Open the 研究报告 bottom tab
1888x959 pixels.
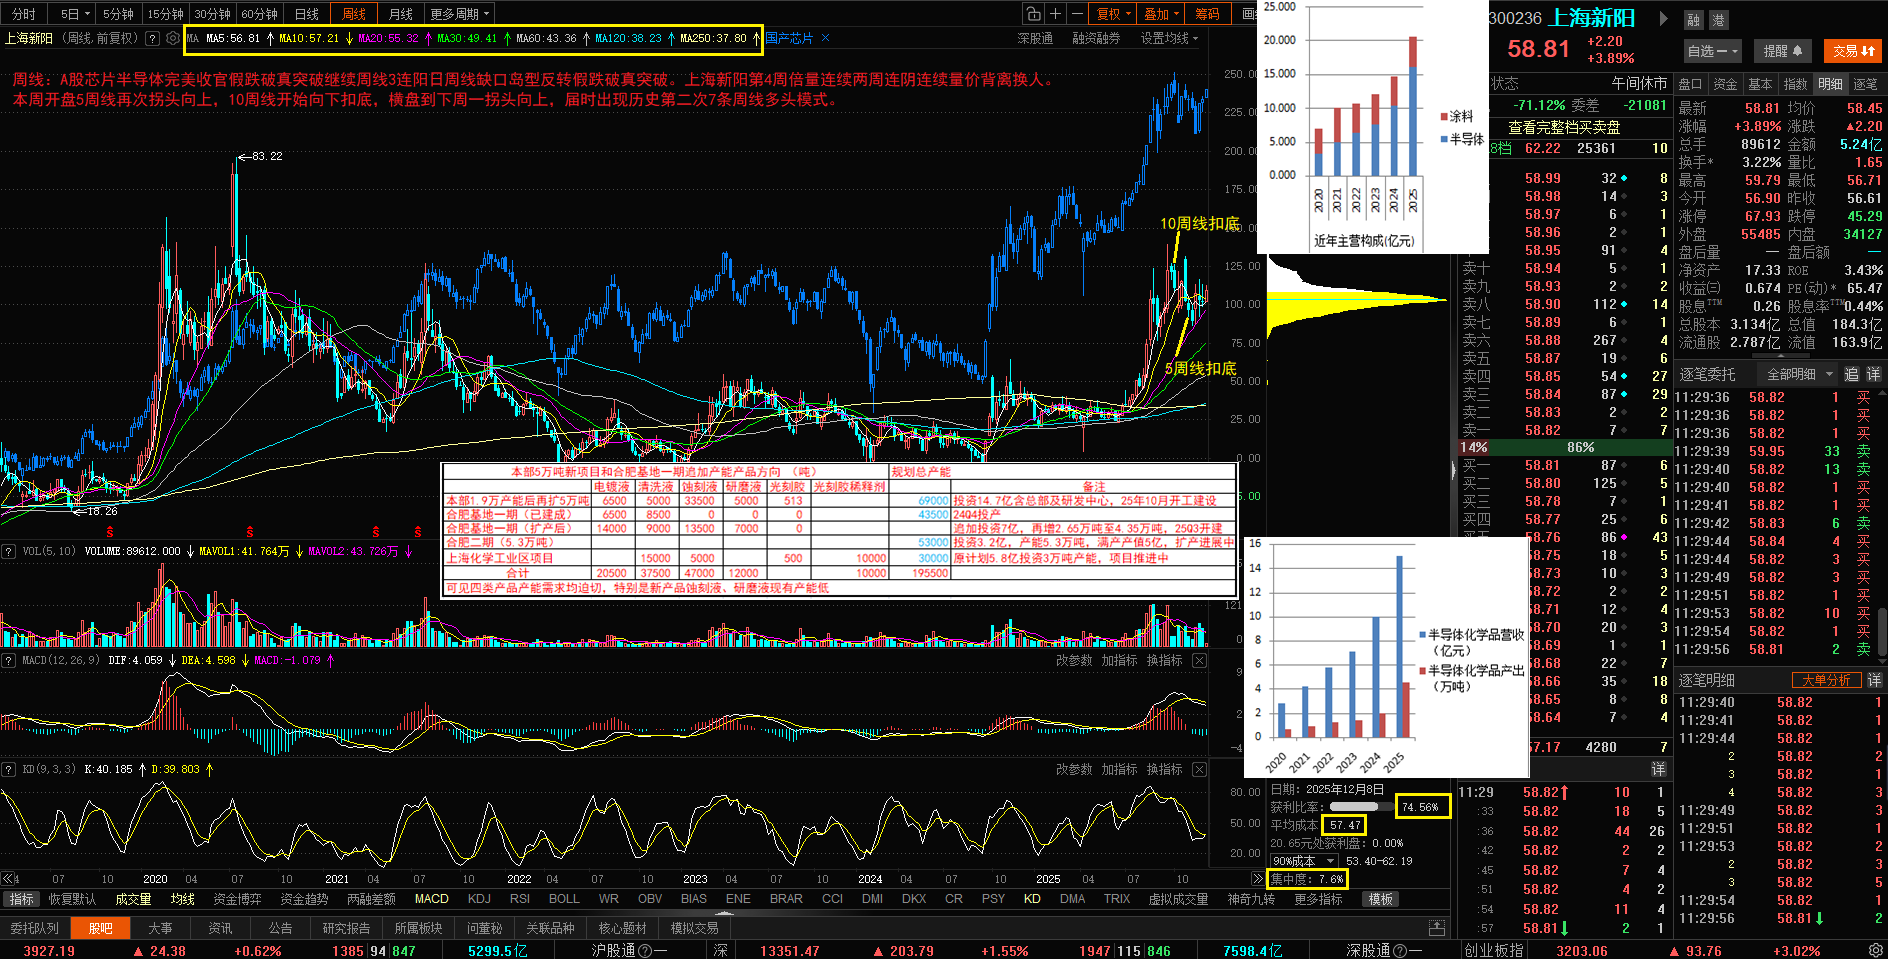346,928
